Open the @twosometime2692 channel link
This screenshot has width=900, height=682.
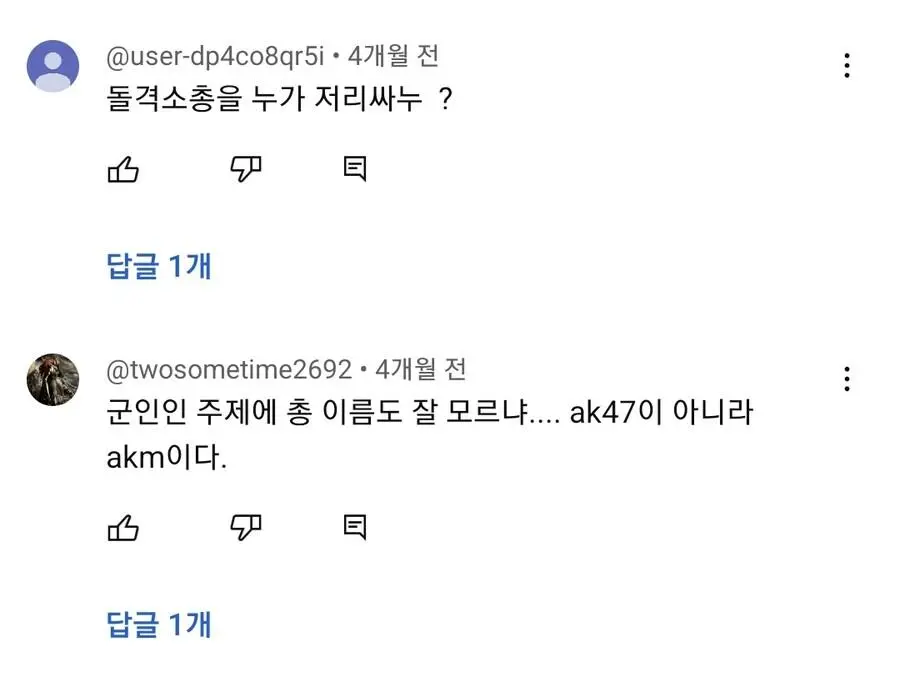pyautogui.click(x=229, y=370)
